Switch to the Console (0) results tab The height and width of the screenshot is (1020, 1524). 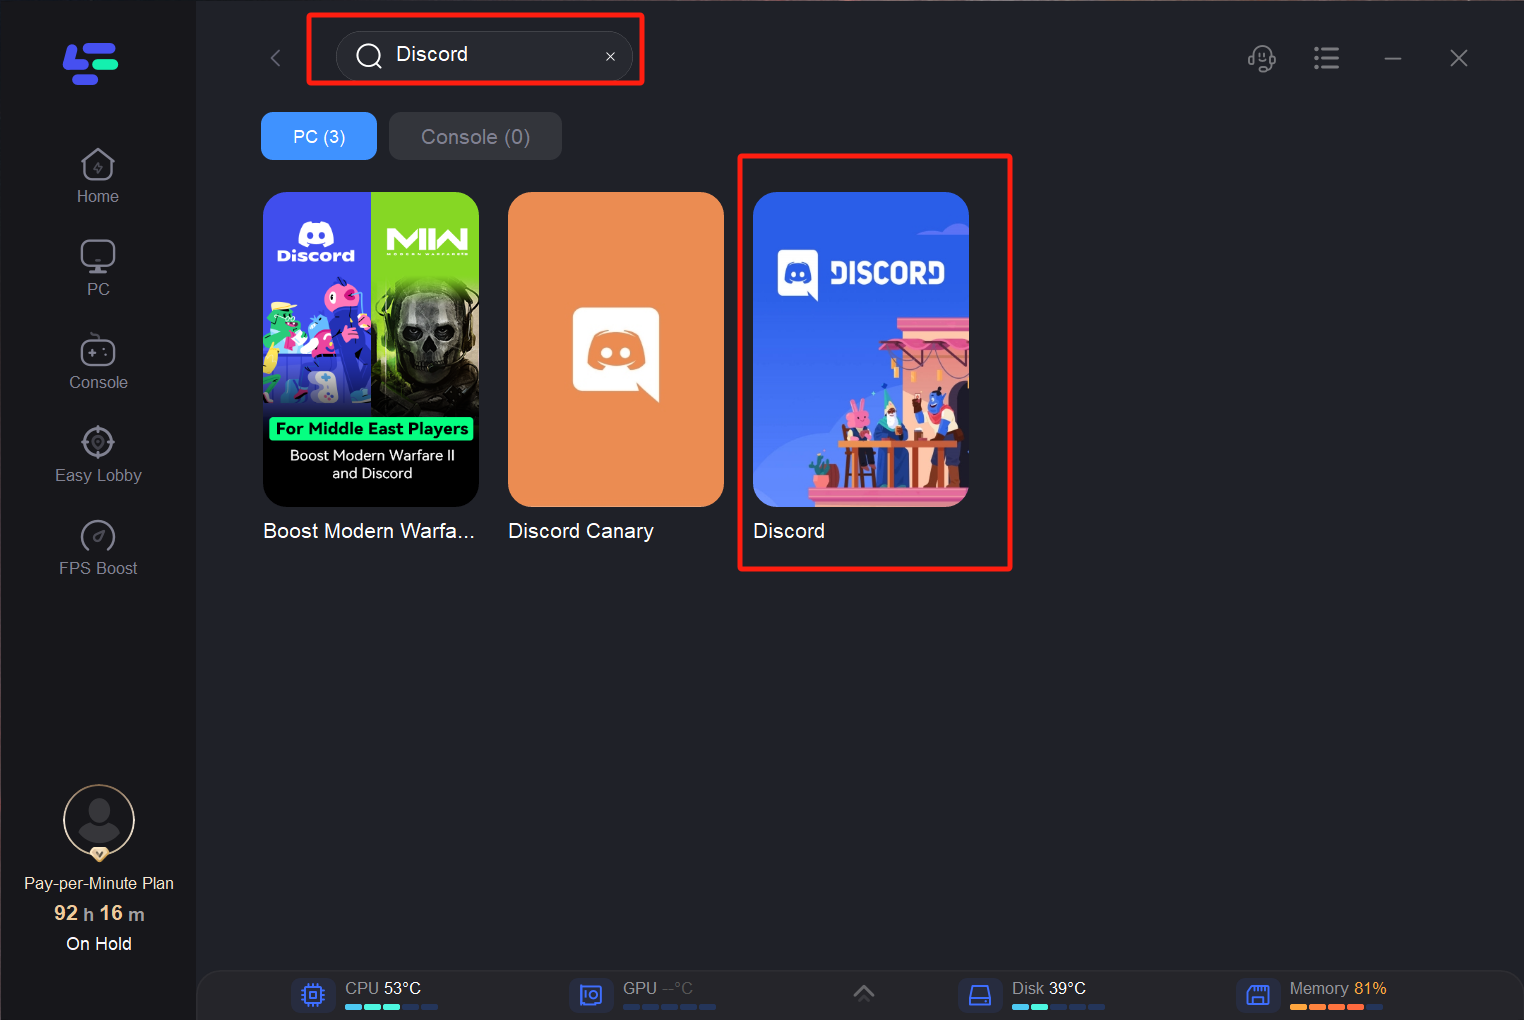475,137
